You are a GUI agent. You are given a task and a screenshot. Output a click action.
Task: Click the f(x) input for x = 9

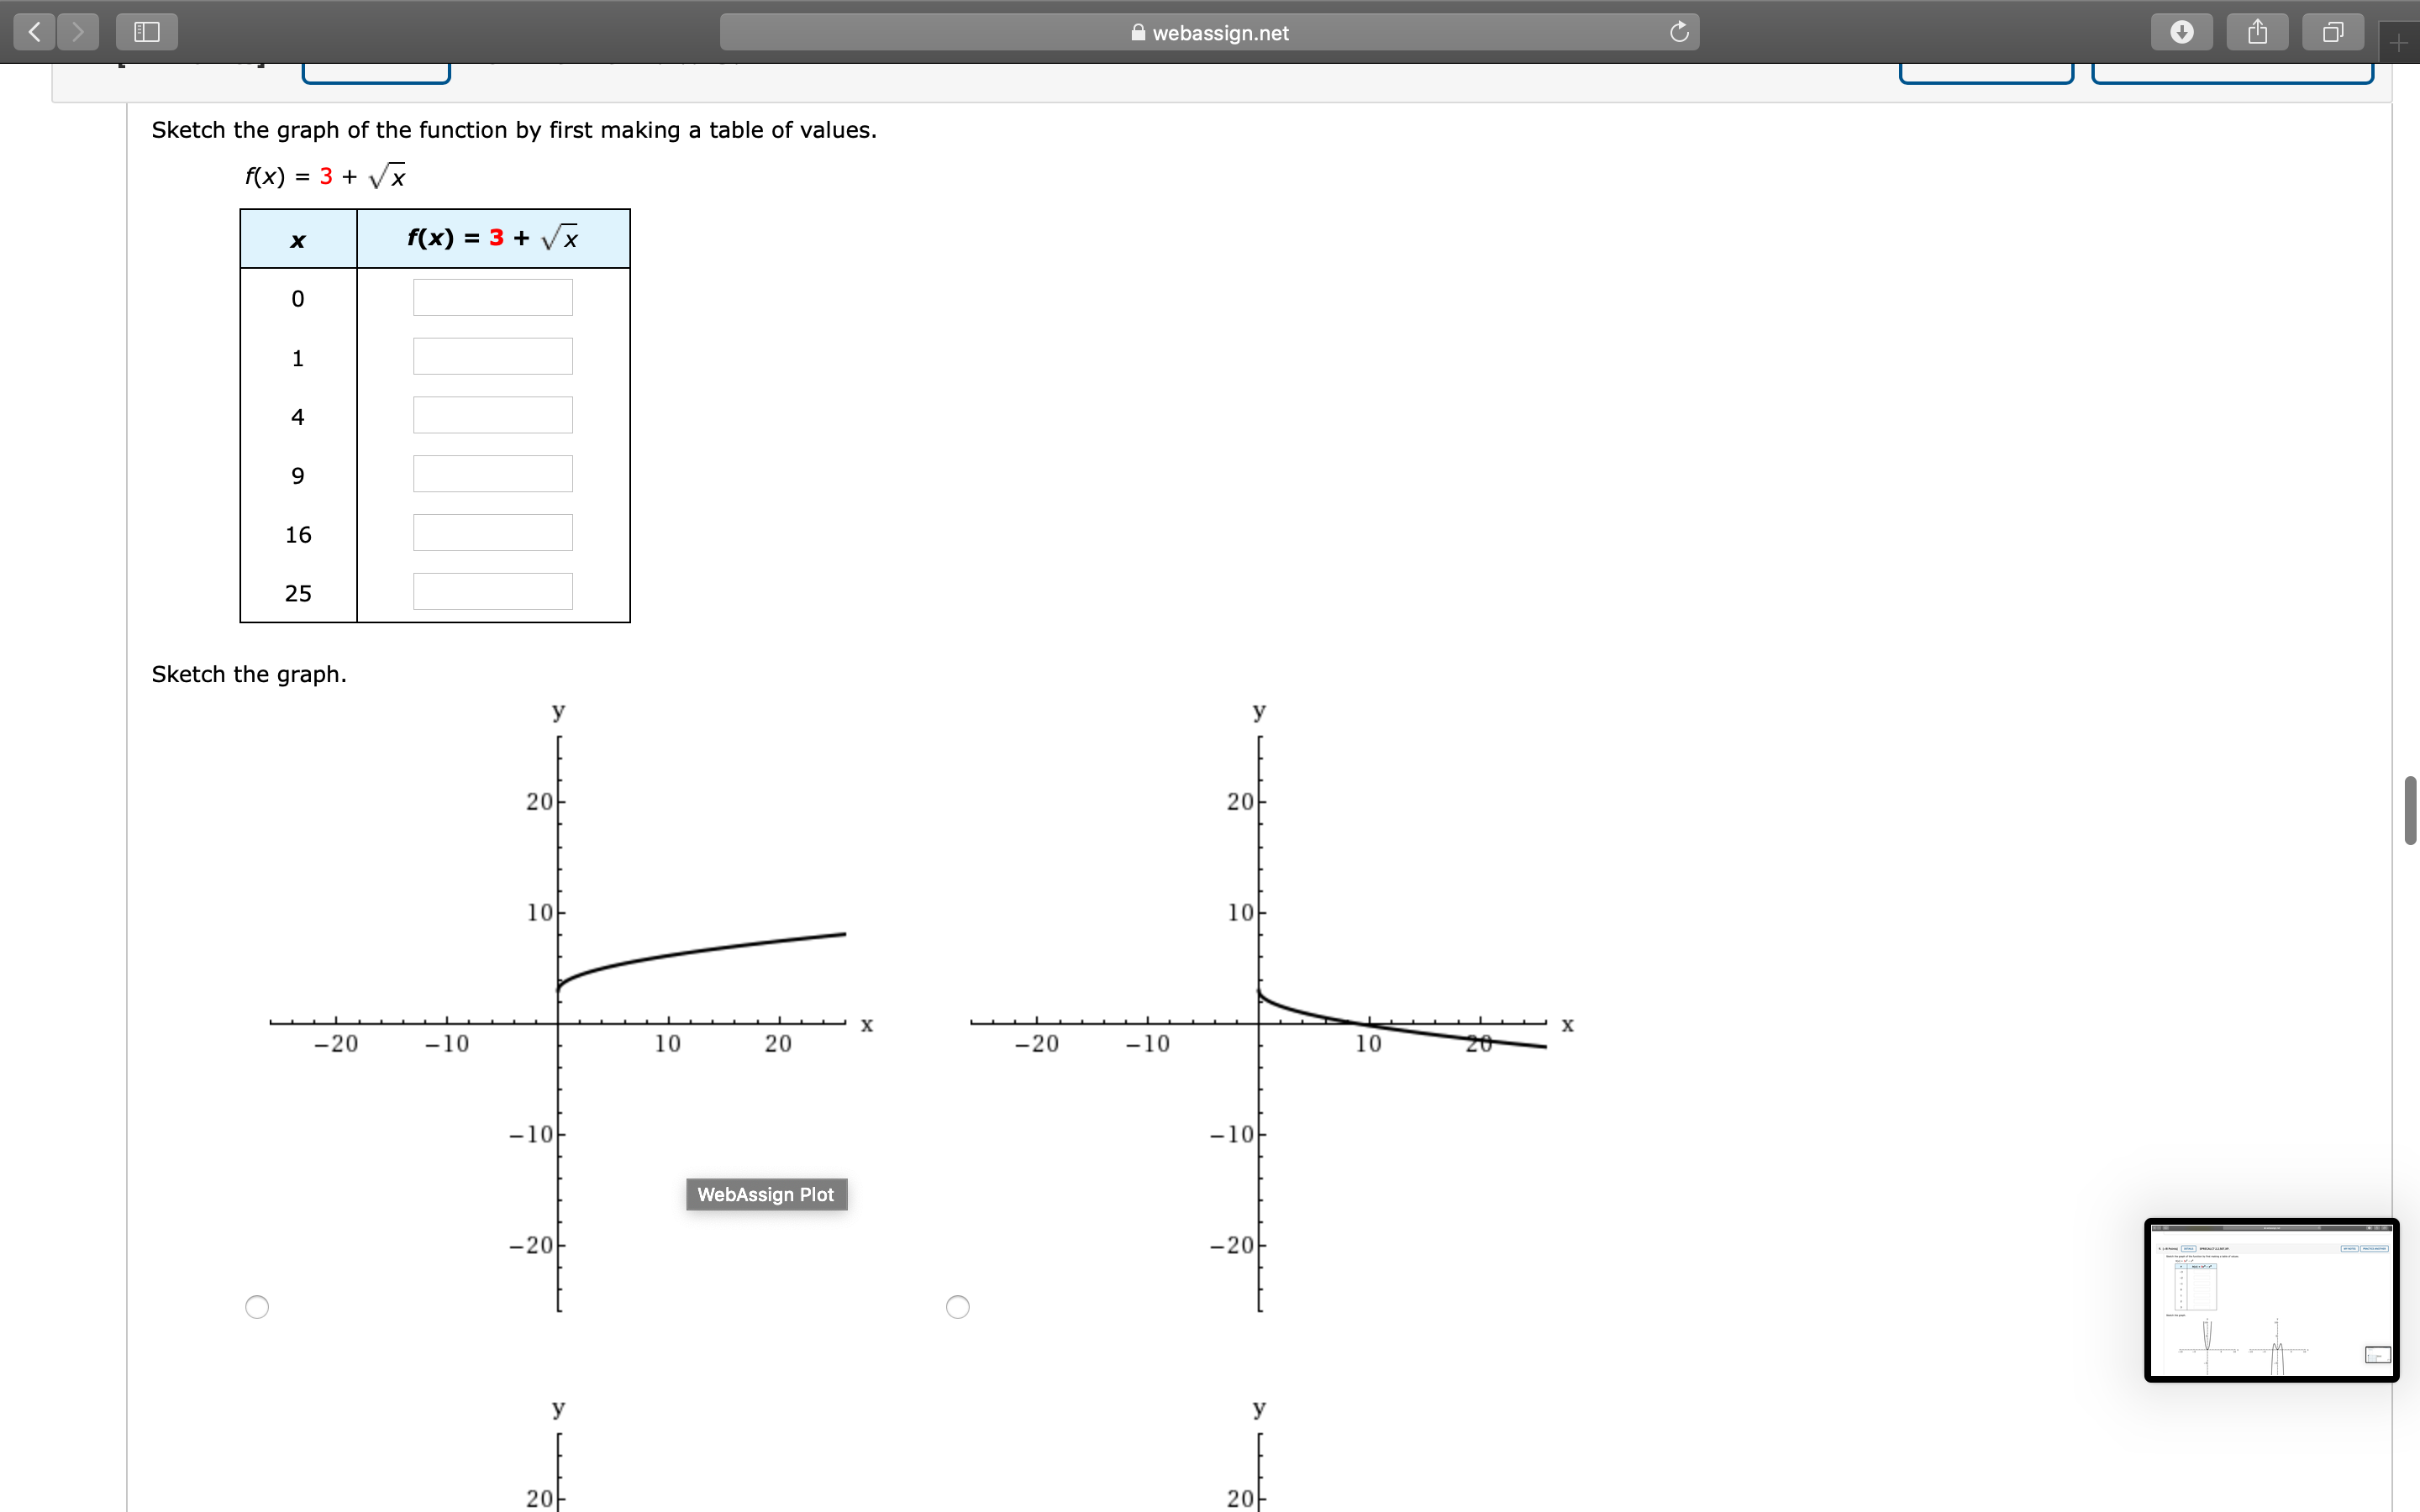point(492,474)
